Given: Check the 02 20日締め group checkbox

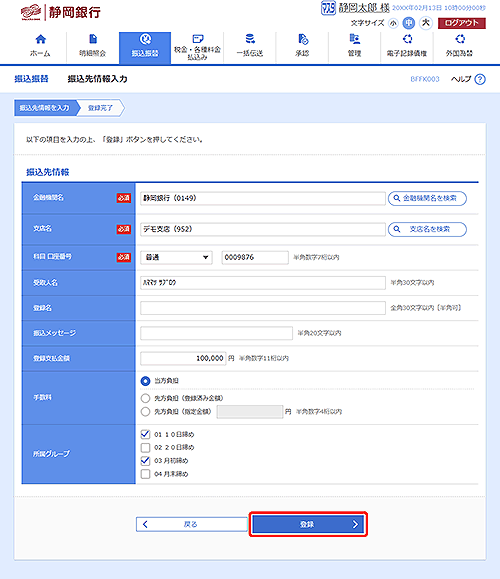Looking at the screenshot, I should click(x=145, y=448).
